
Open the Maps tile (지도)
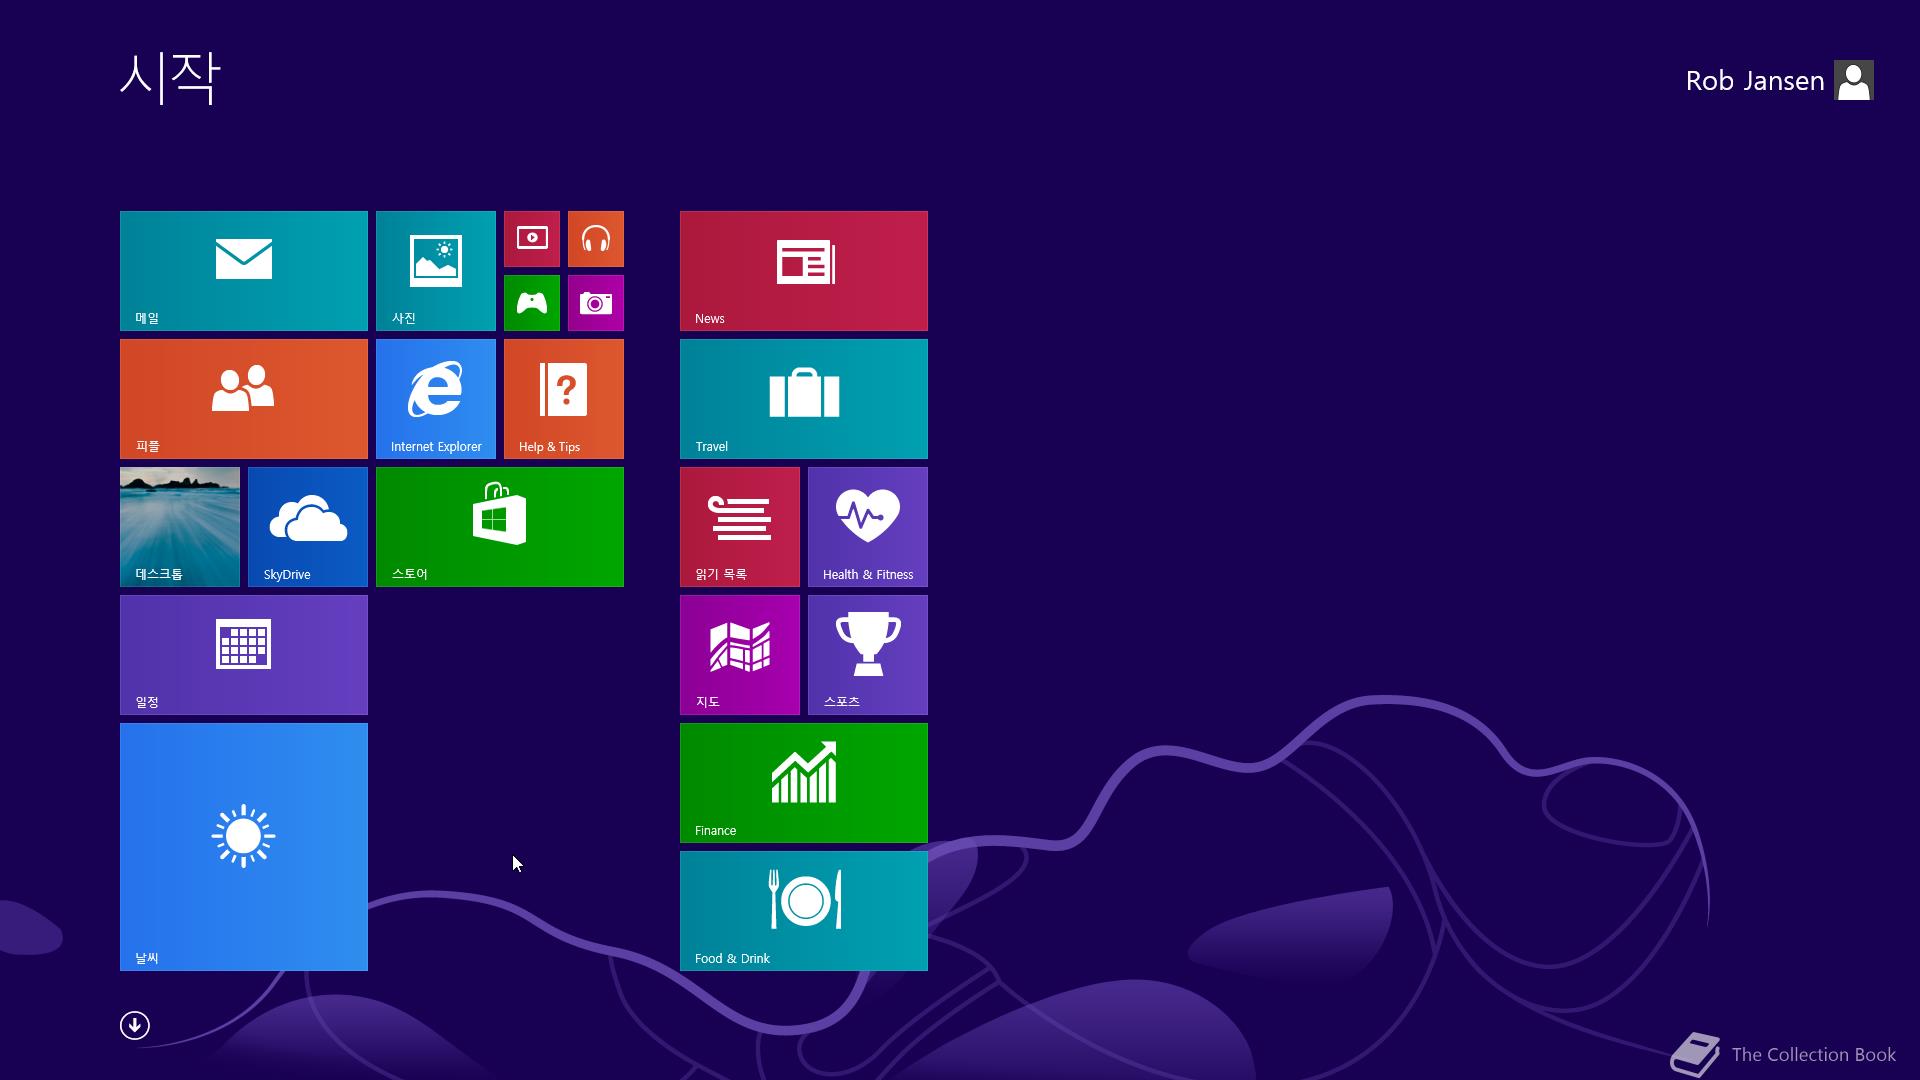tap(740, 655)
